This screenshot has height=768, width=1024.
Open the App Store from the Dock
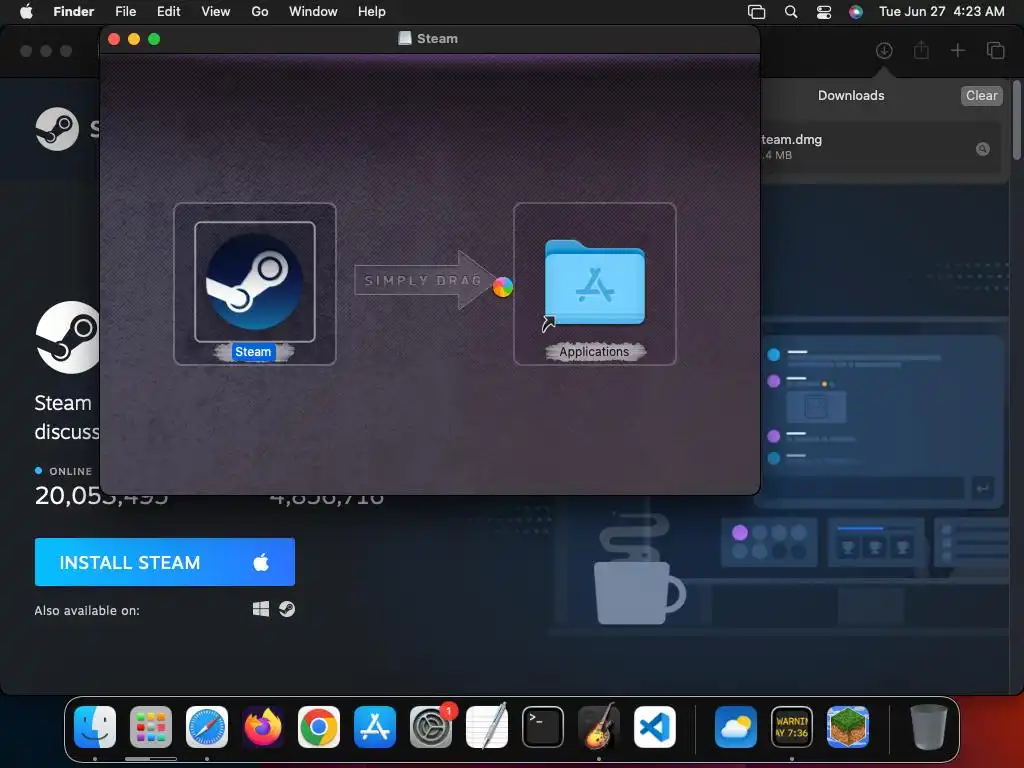pos(375,726)
